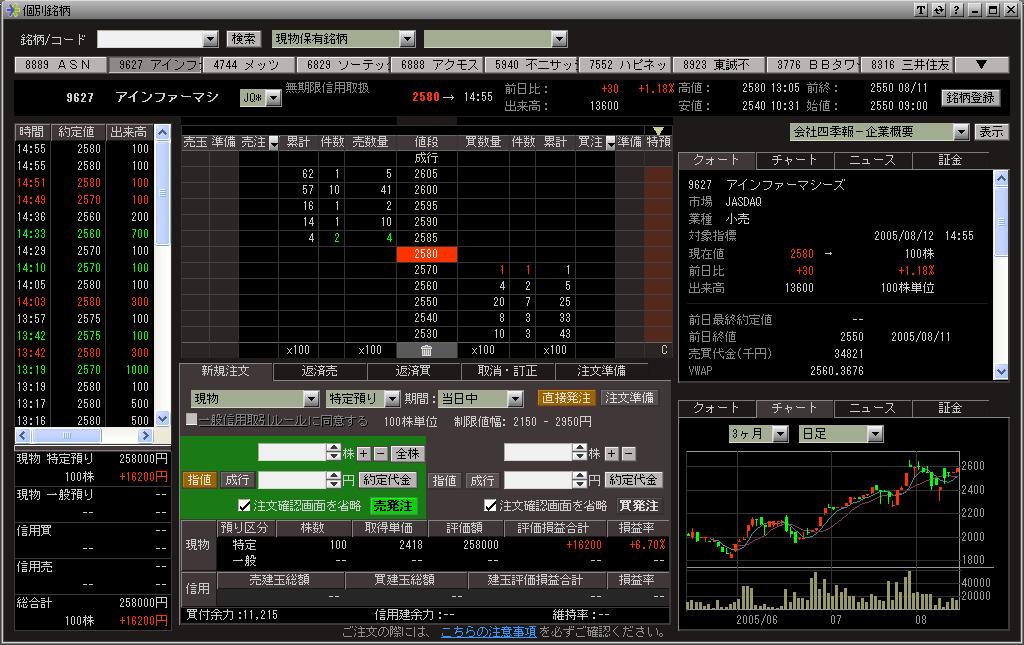The height and width of the screenshot is (645, 1024).
Task: Click the sell price stepper arrows
Action: tap(334, 480)
